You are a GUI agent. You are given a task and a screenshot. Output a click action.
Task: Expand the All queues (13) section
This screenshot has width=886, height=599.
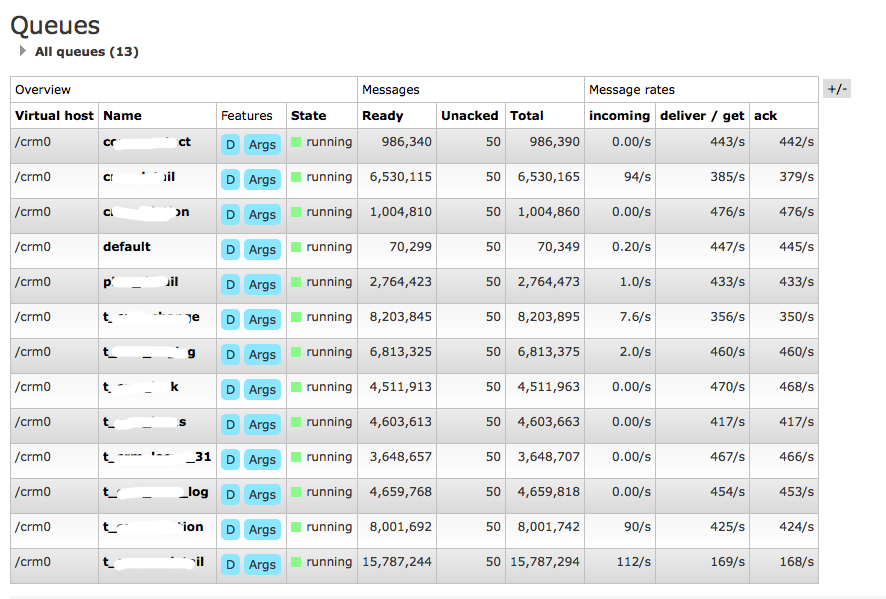point(79,51)
